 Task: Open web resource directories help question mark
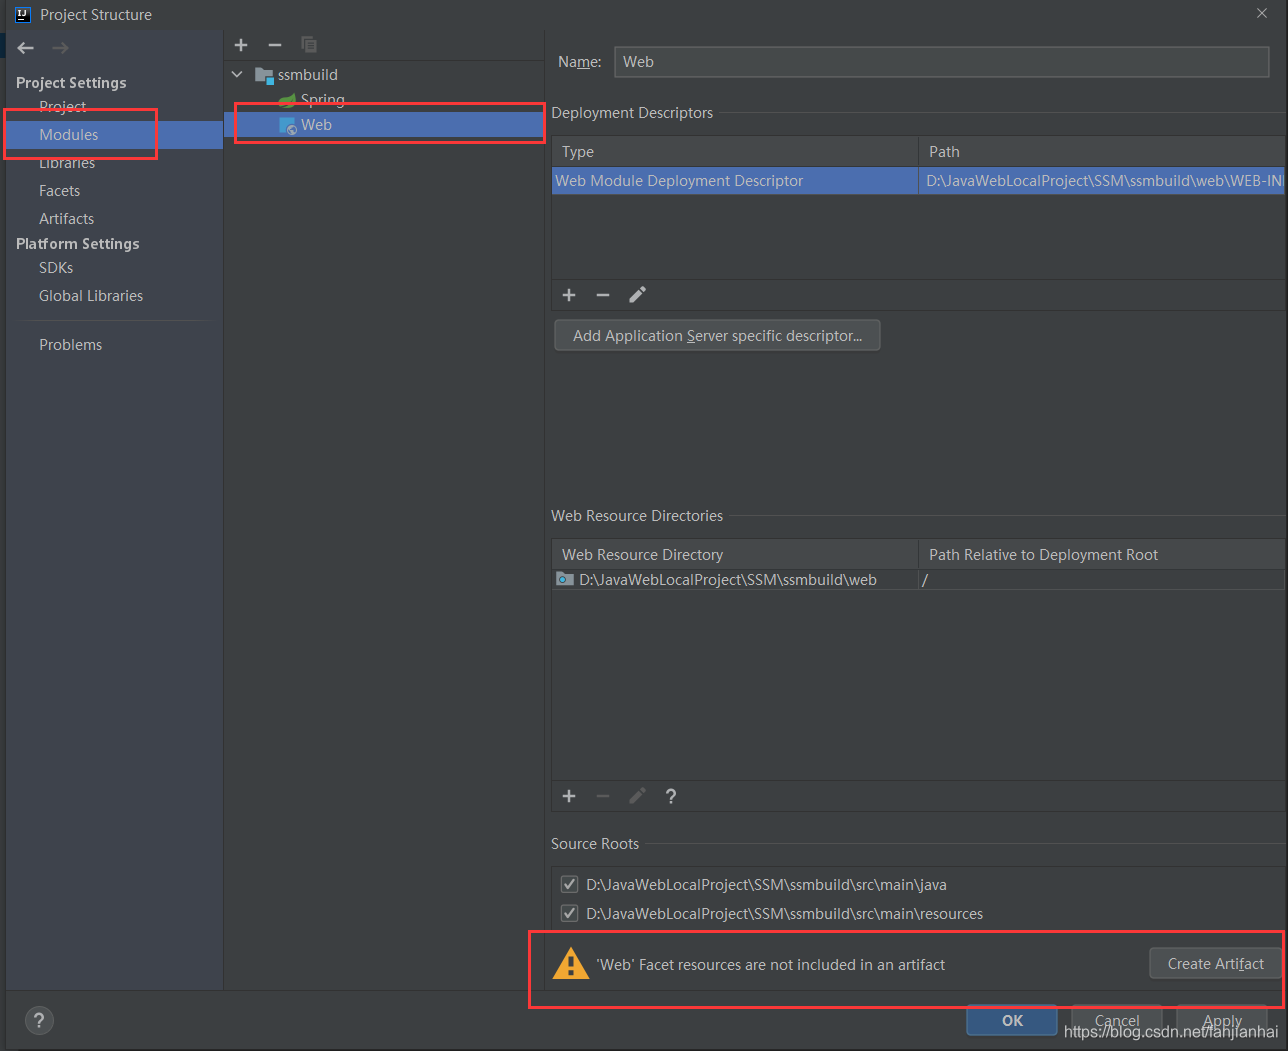(671, 796)
